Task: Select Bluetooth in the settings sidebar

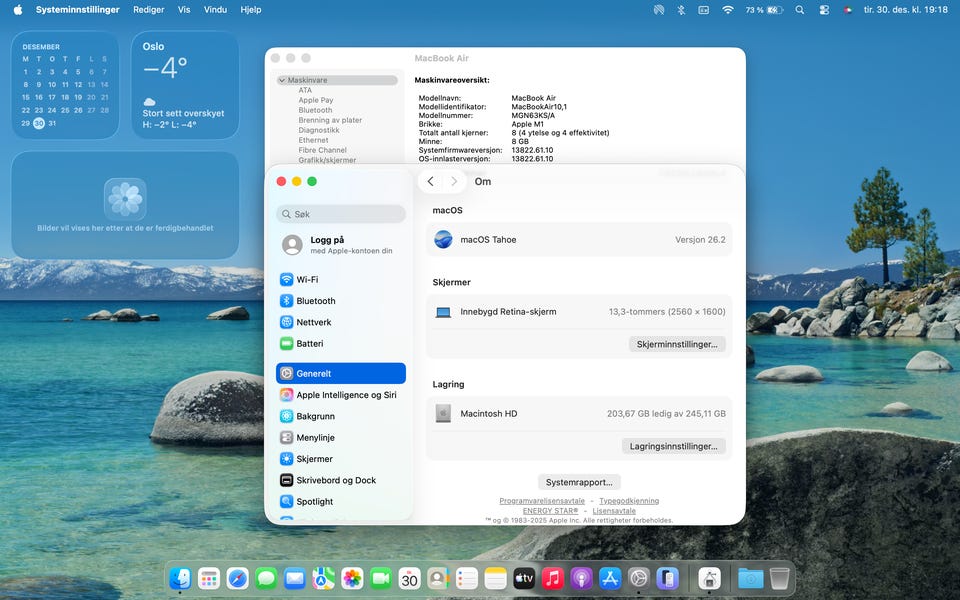Action: [315, 301]
